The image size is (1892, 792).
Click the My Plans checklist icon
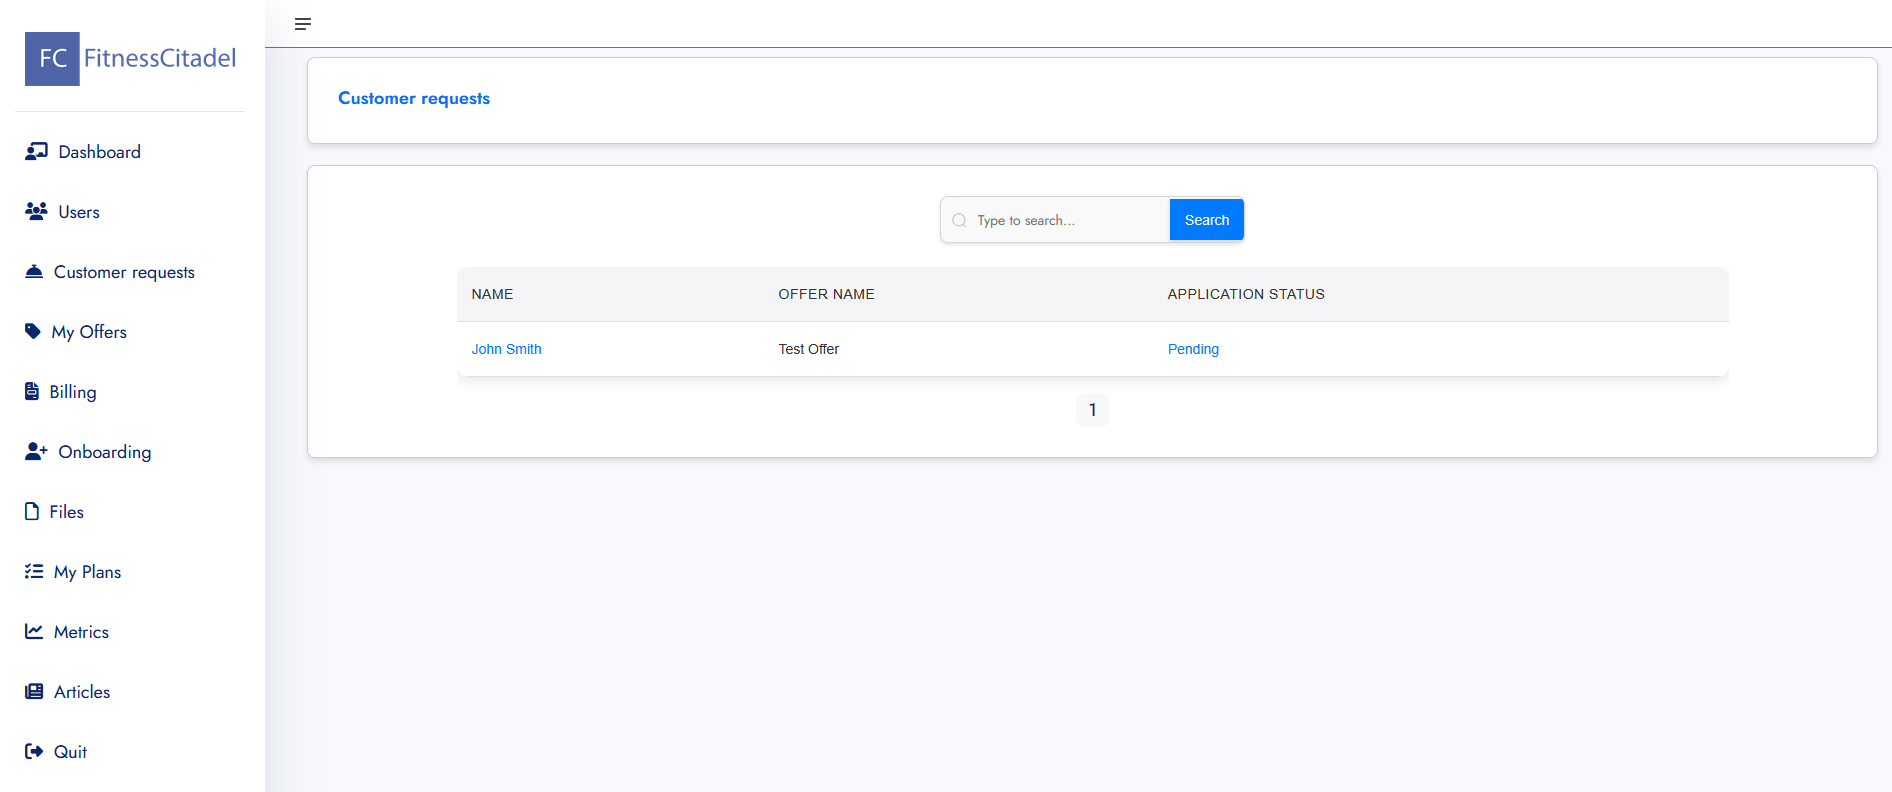click(x=34, y=571)
